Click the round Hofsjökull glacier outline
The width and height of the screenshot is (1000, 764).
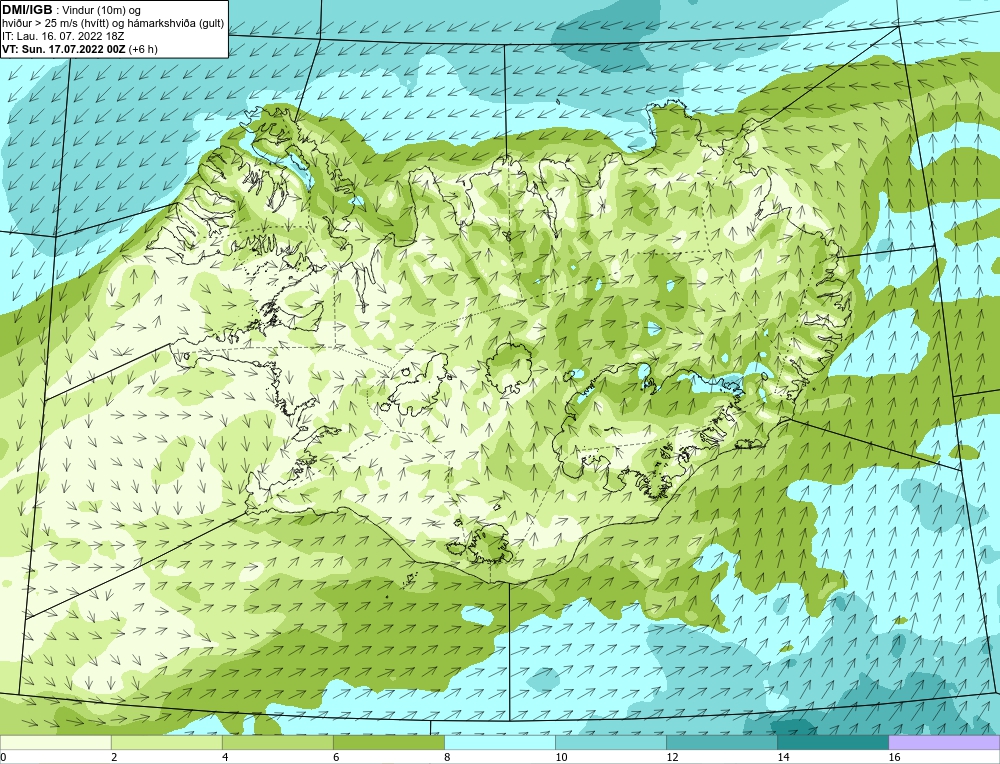coord(510,370)
